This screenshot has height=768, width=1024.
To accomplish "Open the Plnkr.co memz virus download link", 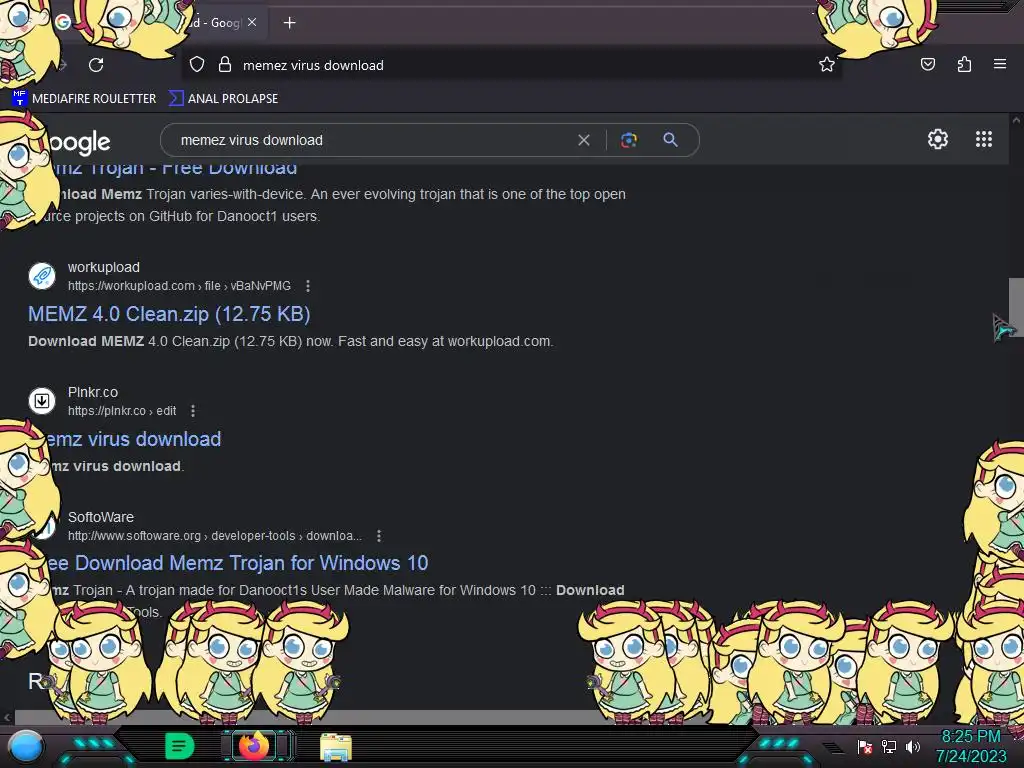I will coord(133,439).
